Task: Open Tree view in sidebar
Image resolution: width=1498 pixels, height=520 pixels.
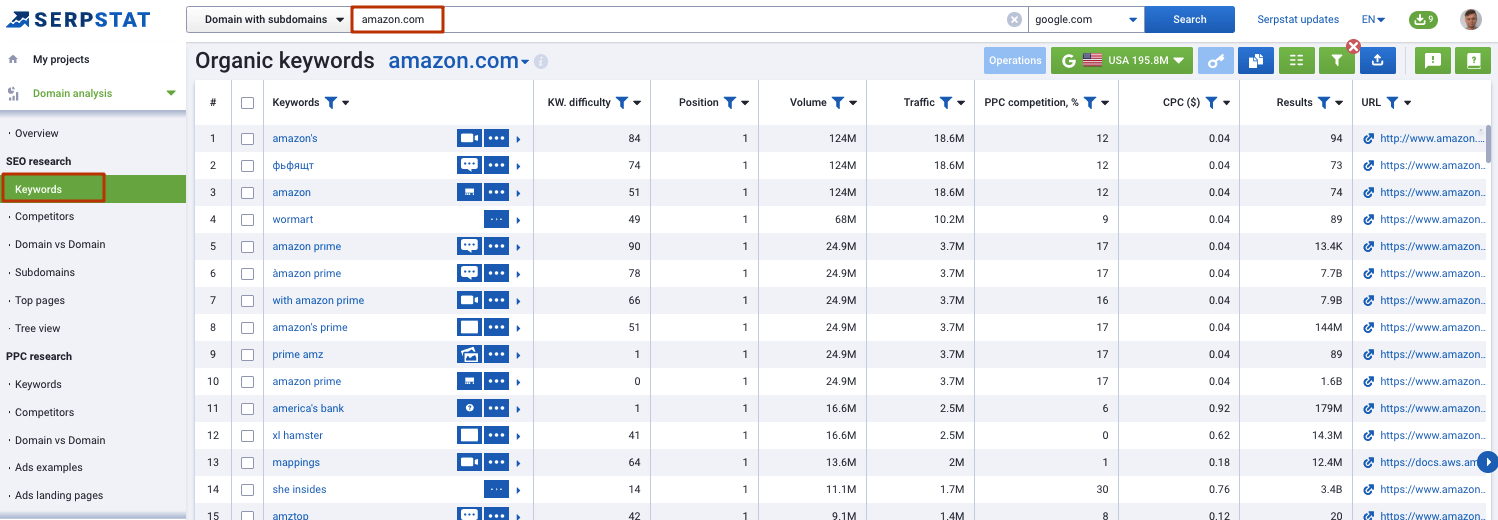Action: [x=38, y=328]
